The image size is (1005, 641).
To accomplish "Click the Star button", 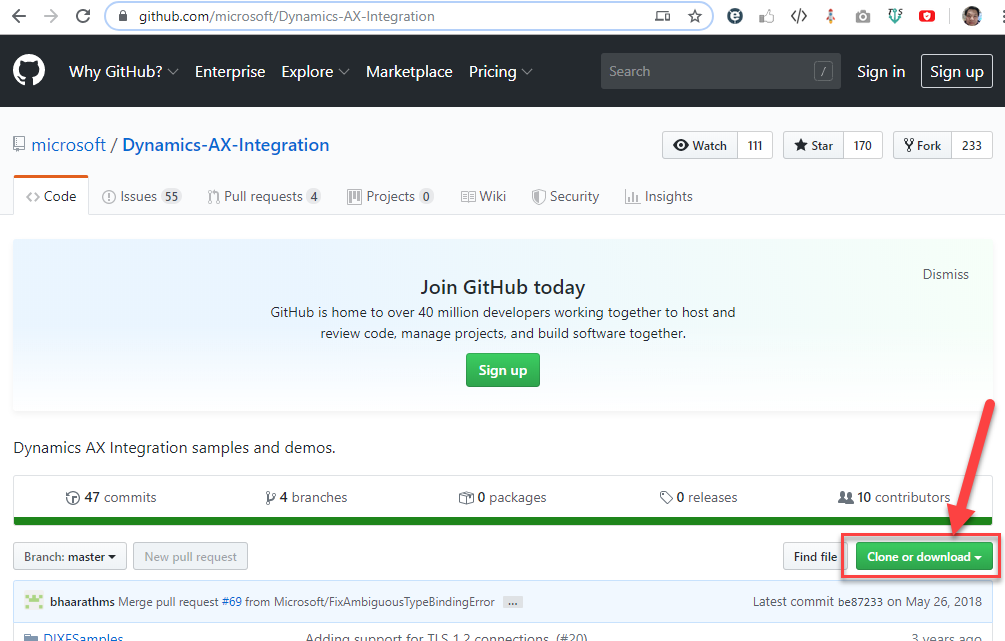I will point(813,145).
